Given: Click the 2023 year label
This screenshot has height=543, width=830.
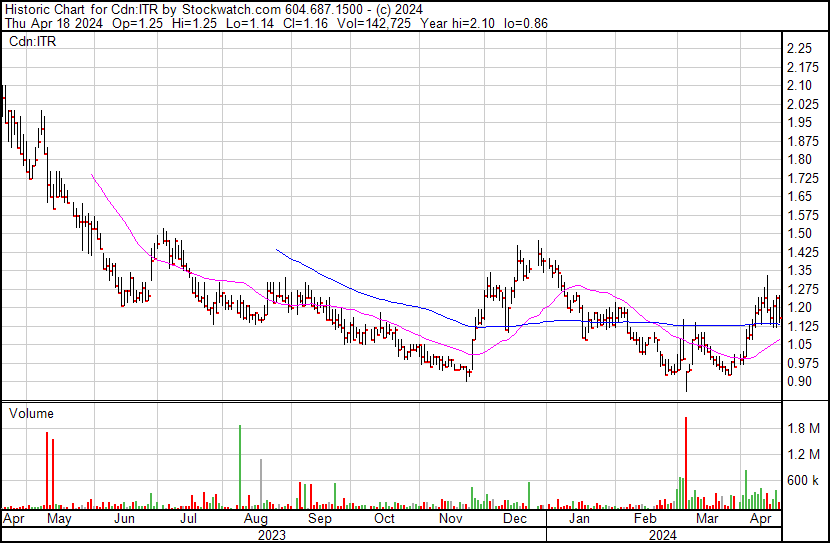Looking at the screenshot, I should pos(272,535).
